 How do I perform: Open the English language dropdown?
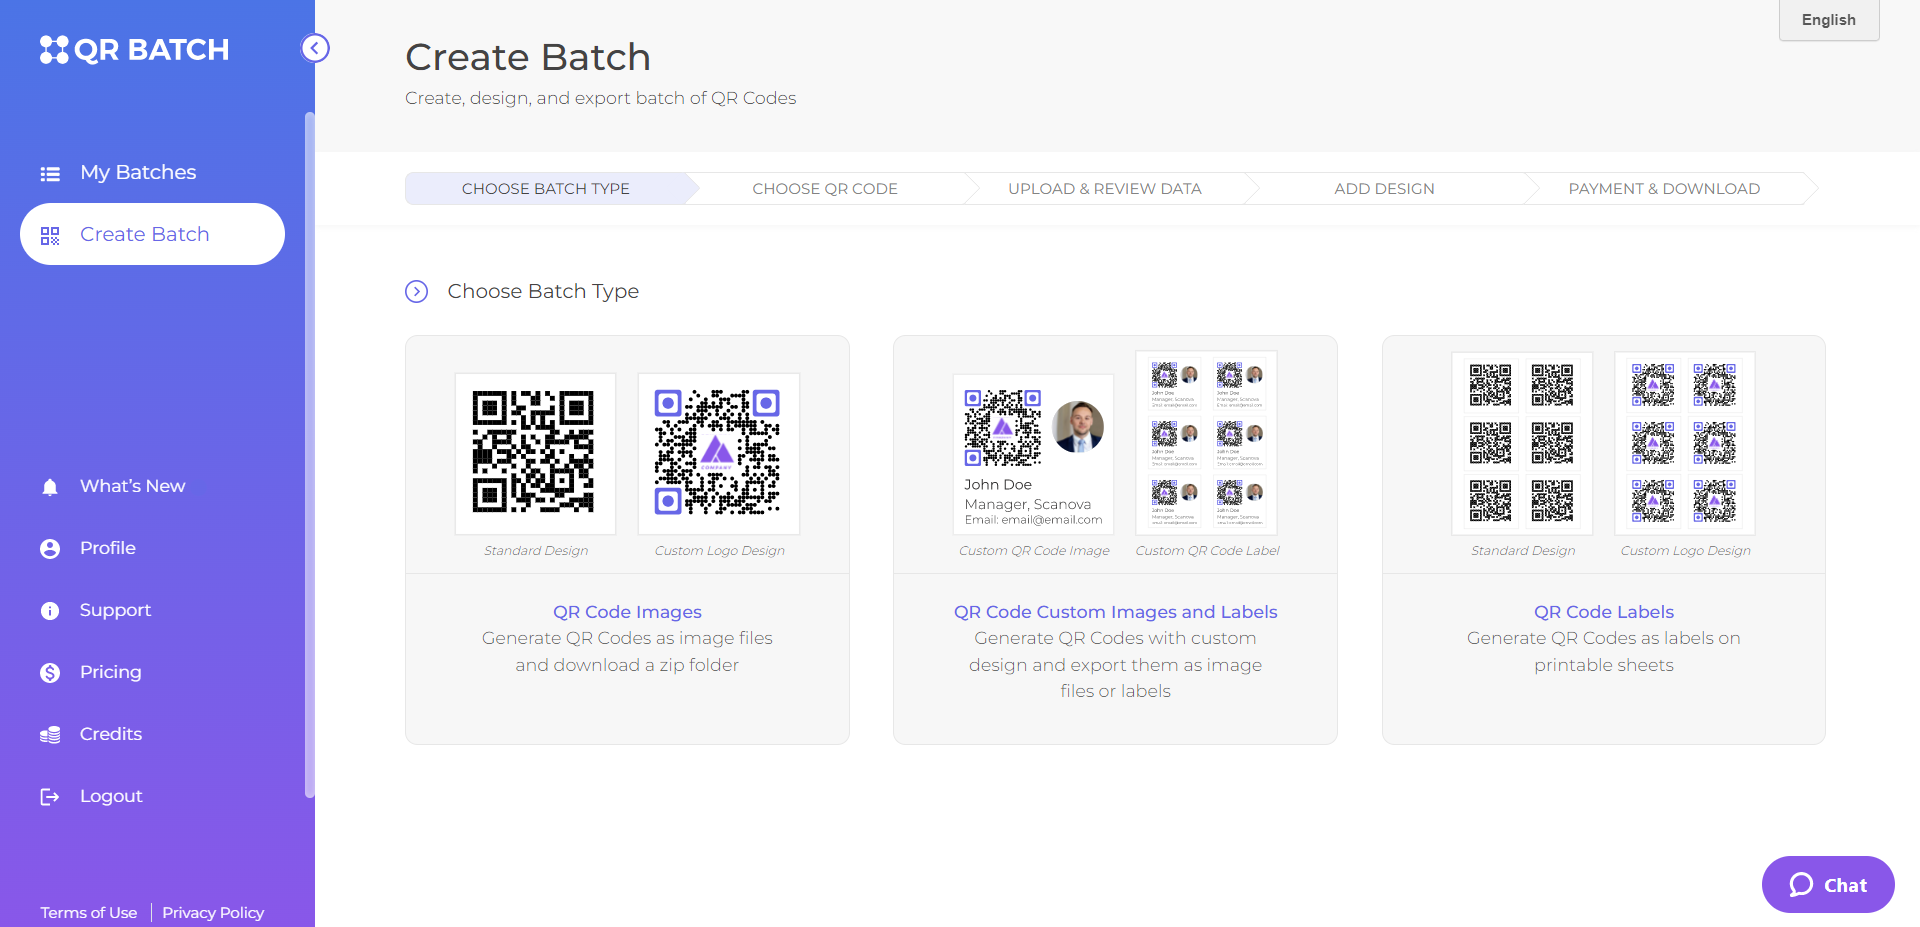coord(1829,20)
